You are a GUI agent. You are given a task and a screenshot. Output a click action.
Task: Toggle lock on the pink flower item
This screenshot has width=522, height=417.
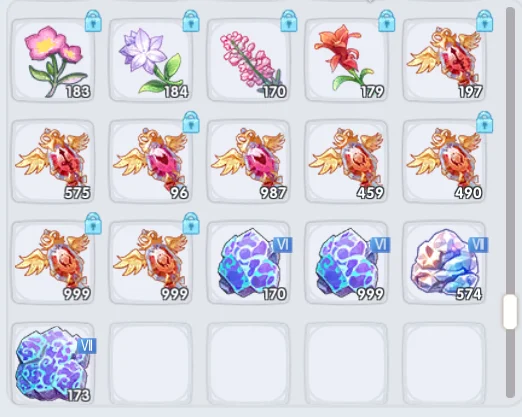pyautogui.click(x=93, y=21)
